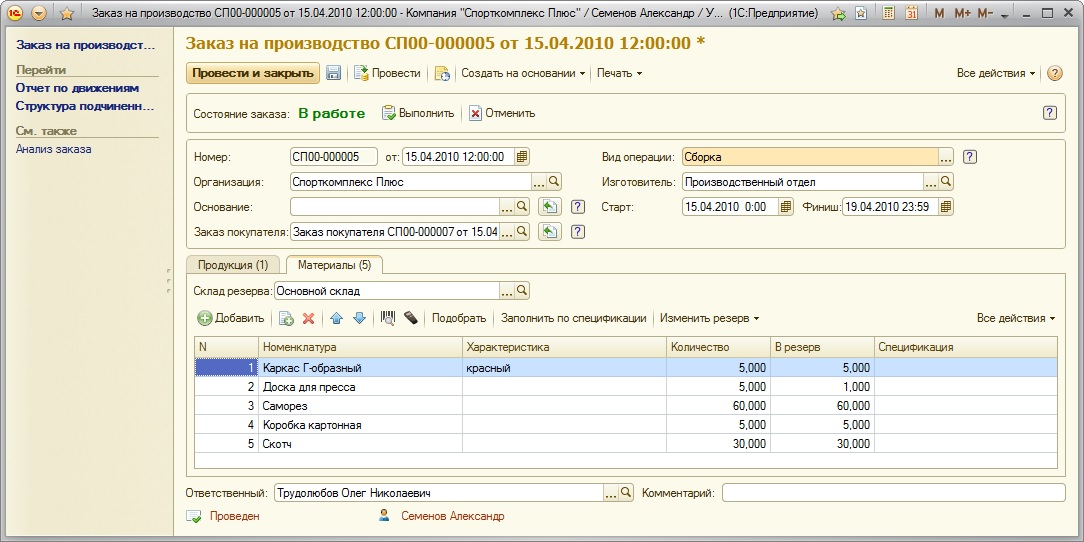Select the Саморез row in materials table
1084x542 pixels.
coord(360,406)
